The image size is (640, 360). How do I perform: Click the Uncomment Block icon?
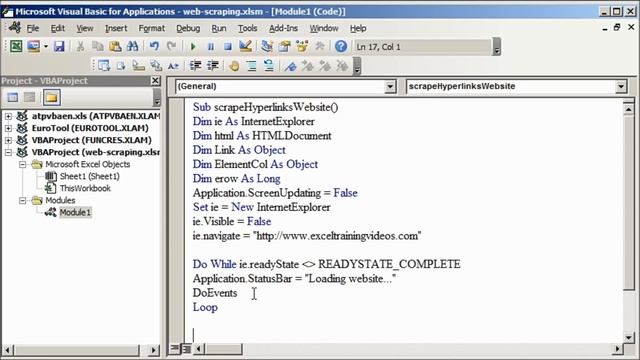(x=269, y=65)
